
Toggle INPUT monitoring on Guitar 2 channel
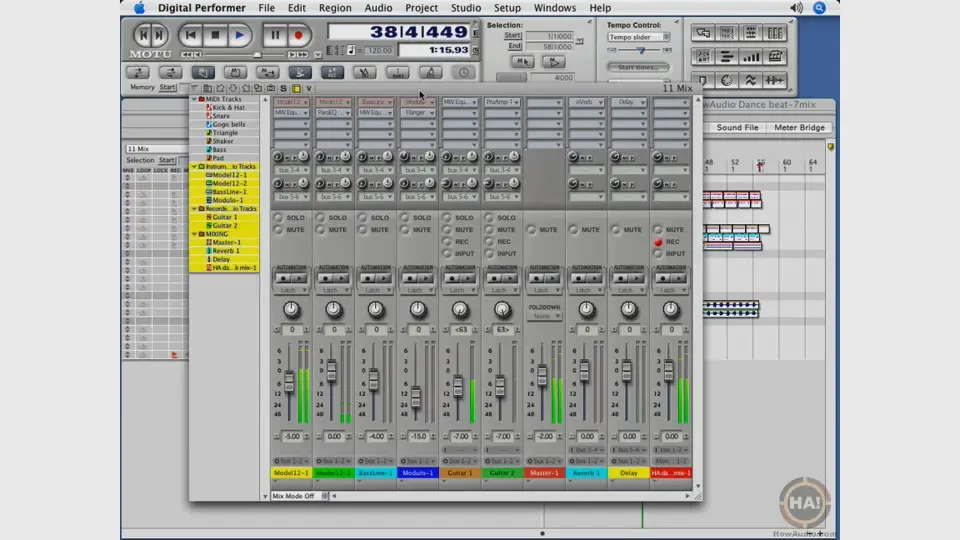point(489,253)
